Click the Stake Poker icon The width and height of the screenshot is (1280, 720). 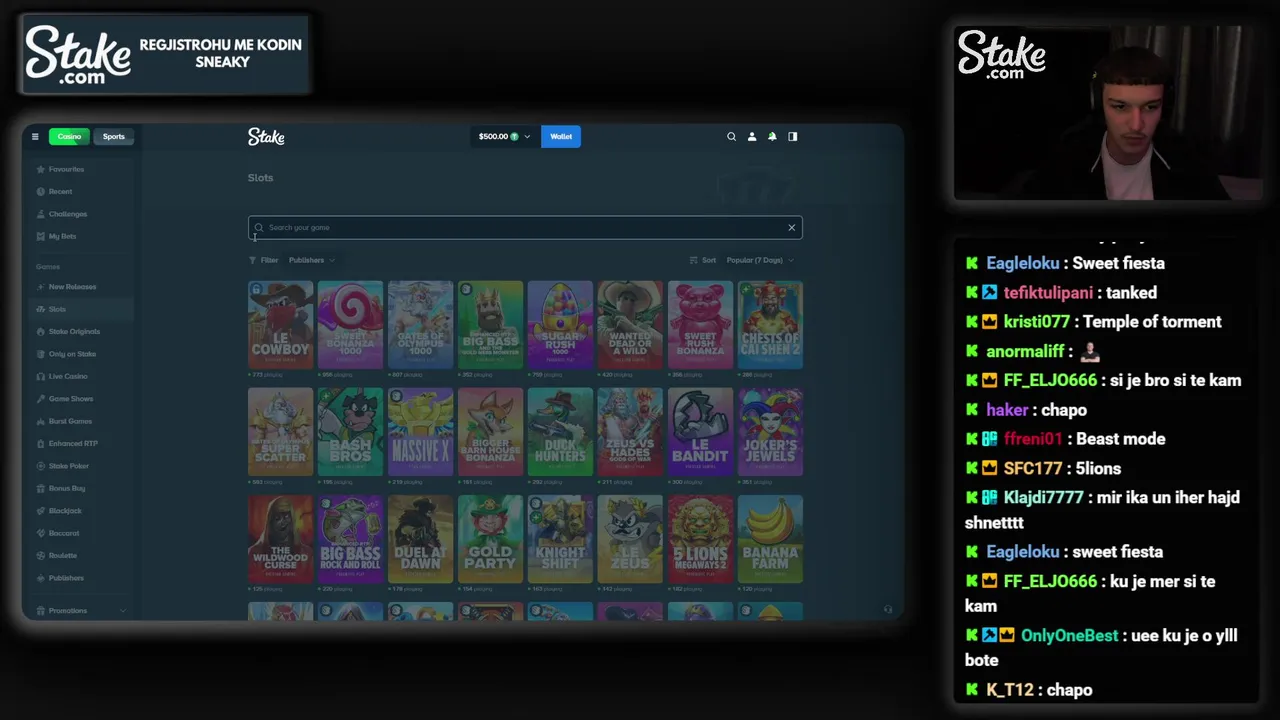coord(41,466)
